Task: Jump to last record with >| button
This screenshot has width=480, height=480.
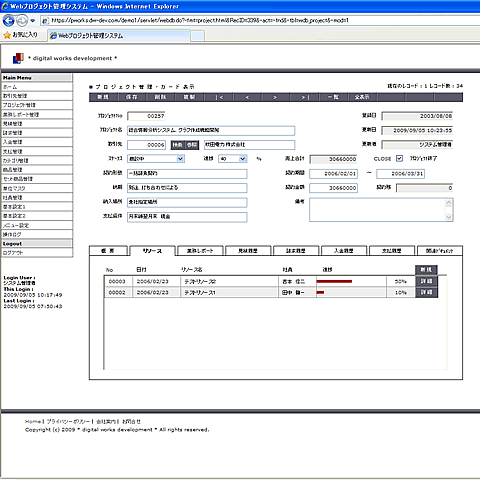Action: click(x=305, y=97)
